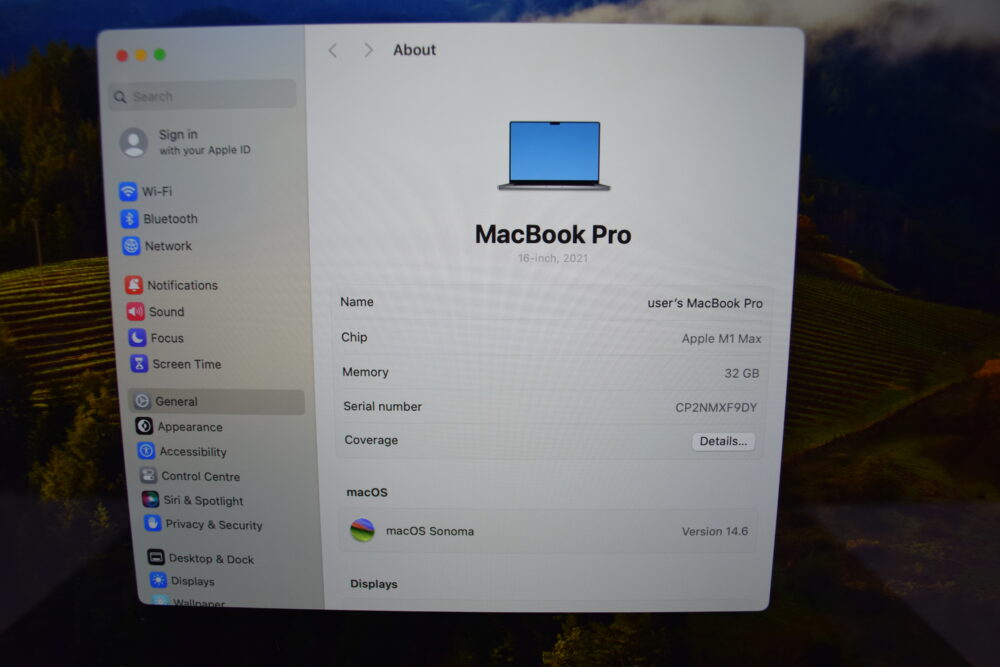This screenshot has width=1000, height=667.
Task: Click the Control Centre icon
Action: click(x=148, y=475)
